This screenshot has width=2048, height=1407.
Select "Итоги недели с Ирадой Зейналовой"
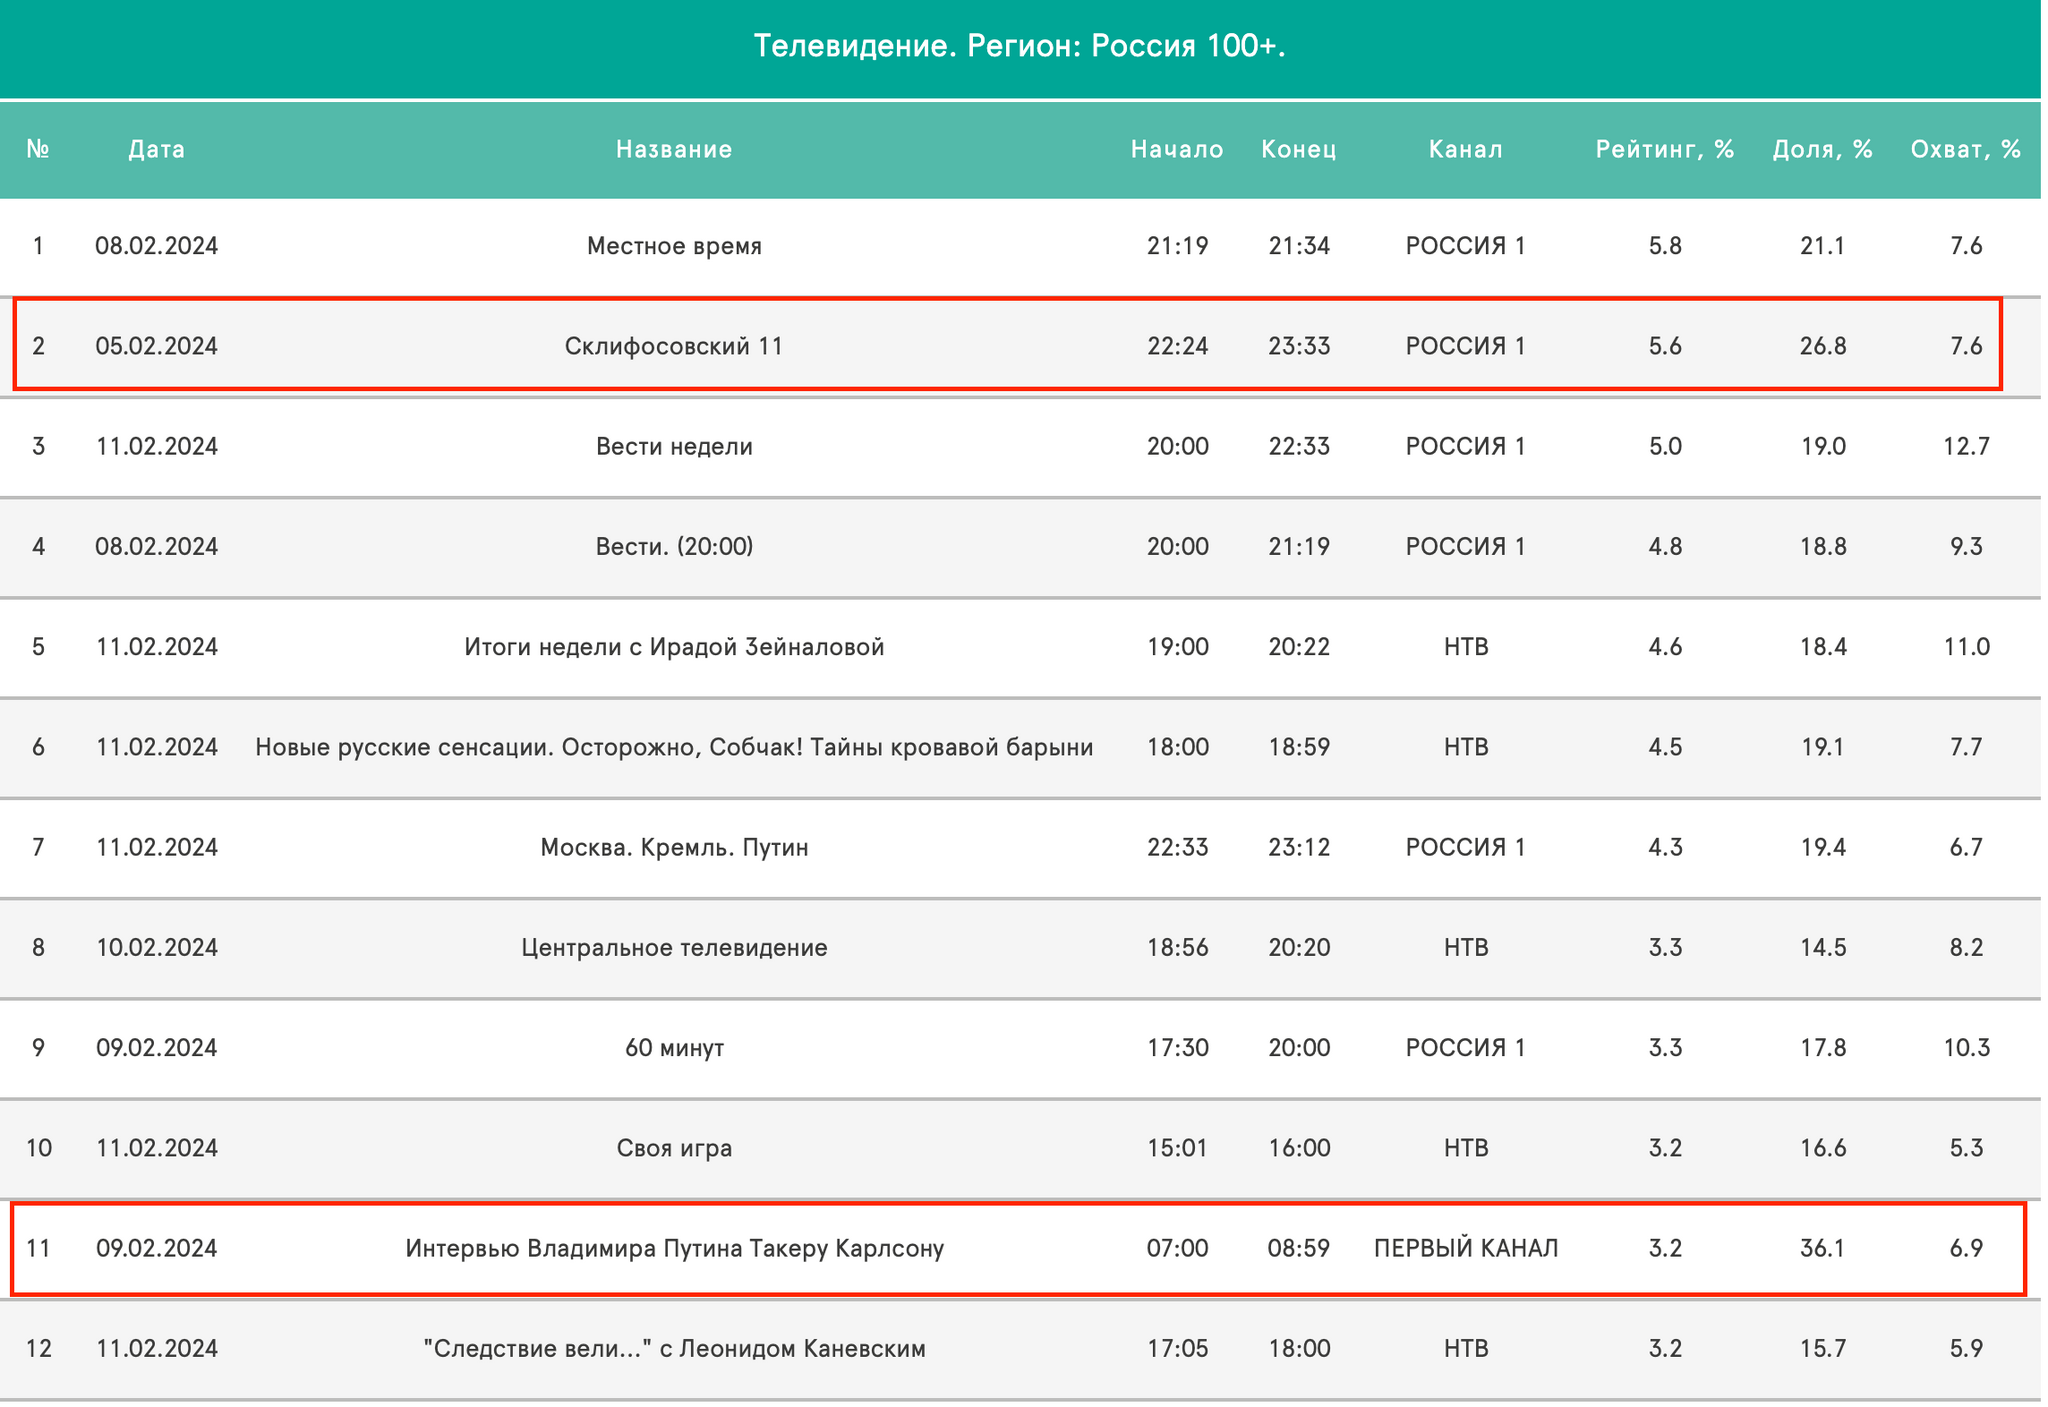(674, 647)
